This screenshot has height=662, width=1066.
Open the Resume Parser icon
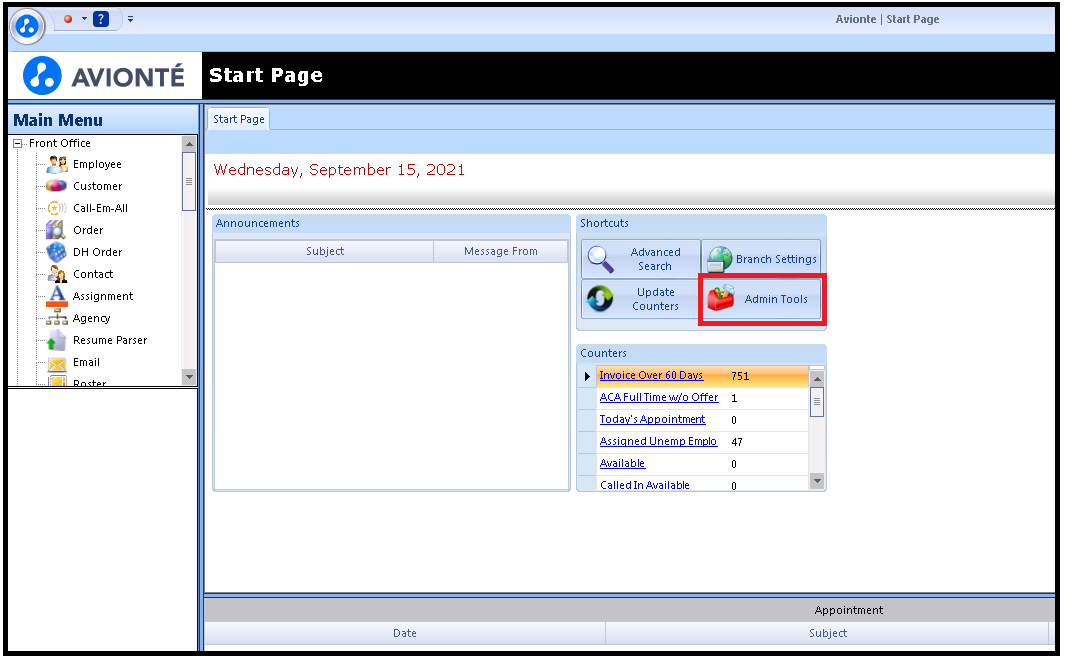tap(56, 341)
